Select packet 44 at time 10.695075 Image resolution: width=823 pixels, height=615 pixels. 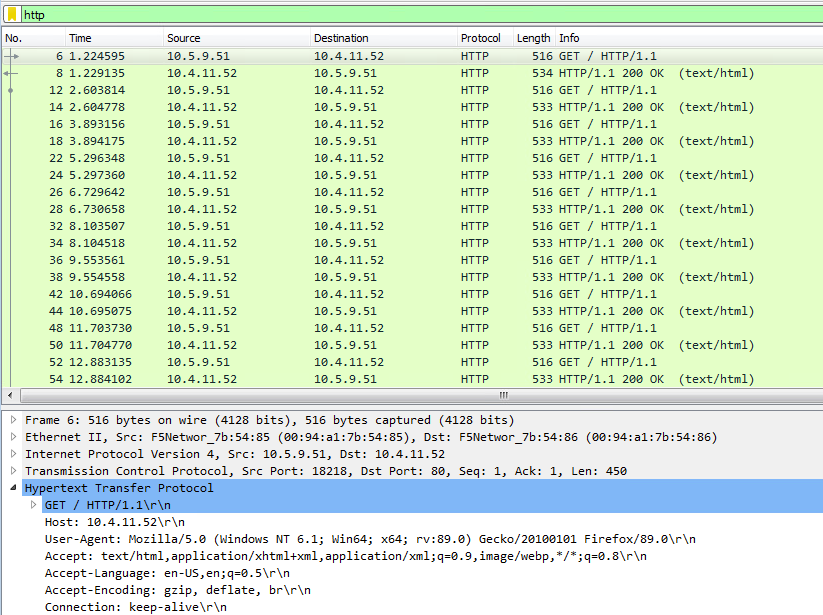click(x=413, y=311)
